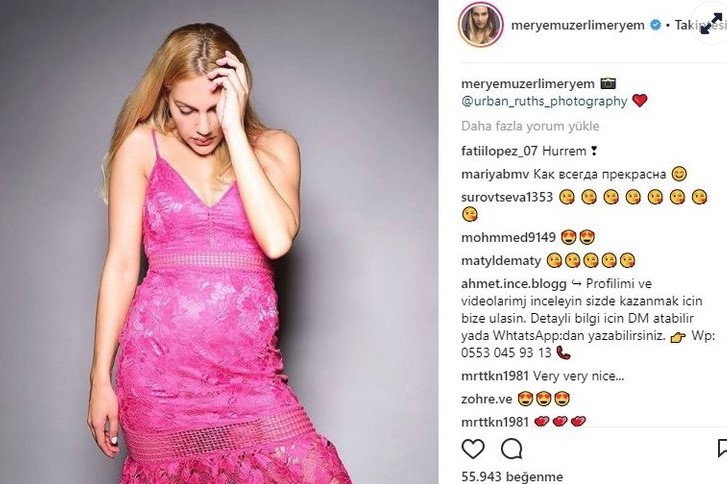Open ahmet.ince.blogg commenter profile
The width and height of the screenshot is (727, 484).
(514, 284)
